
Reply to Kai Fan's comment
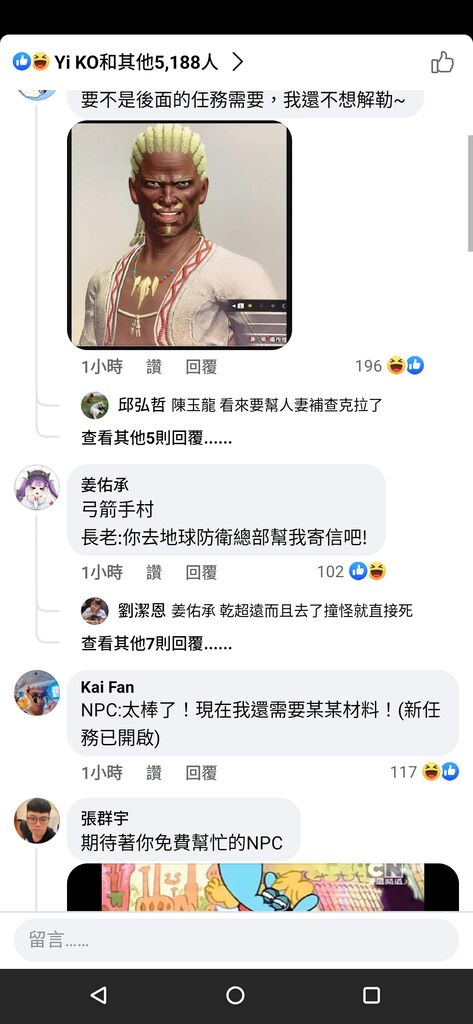tap(201, 773)
